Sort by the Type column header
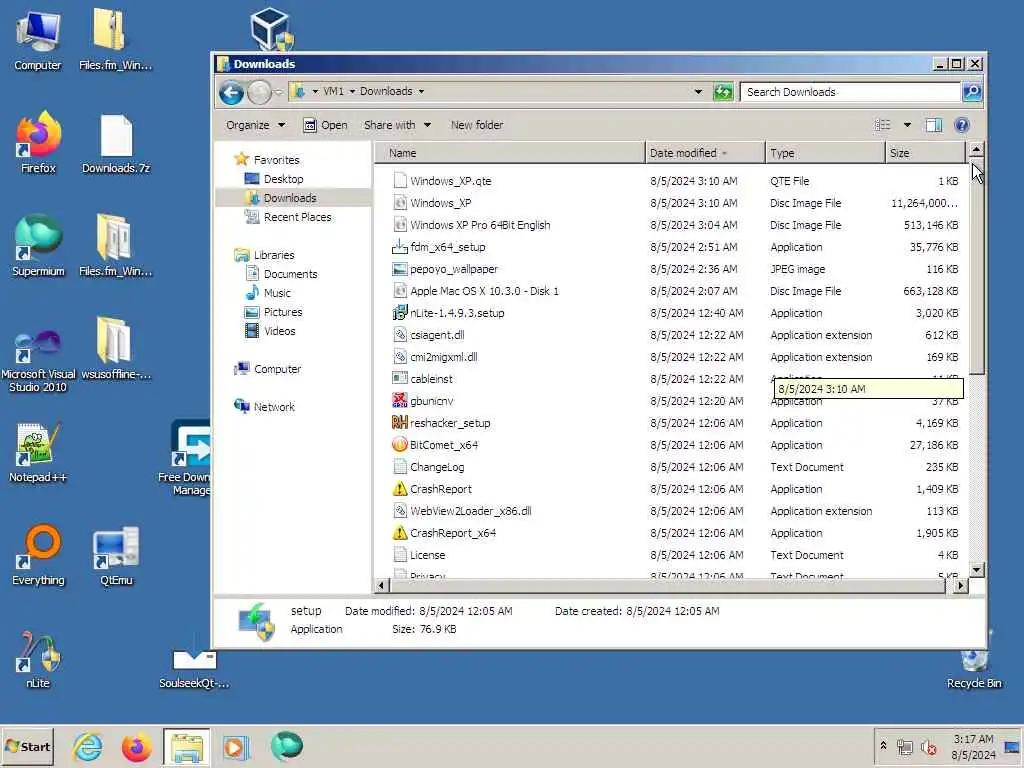 point(825,153)
